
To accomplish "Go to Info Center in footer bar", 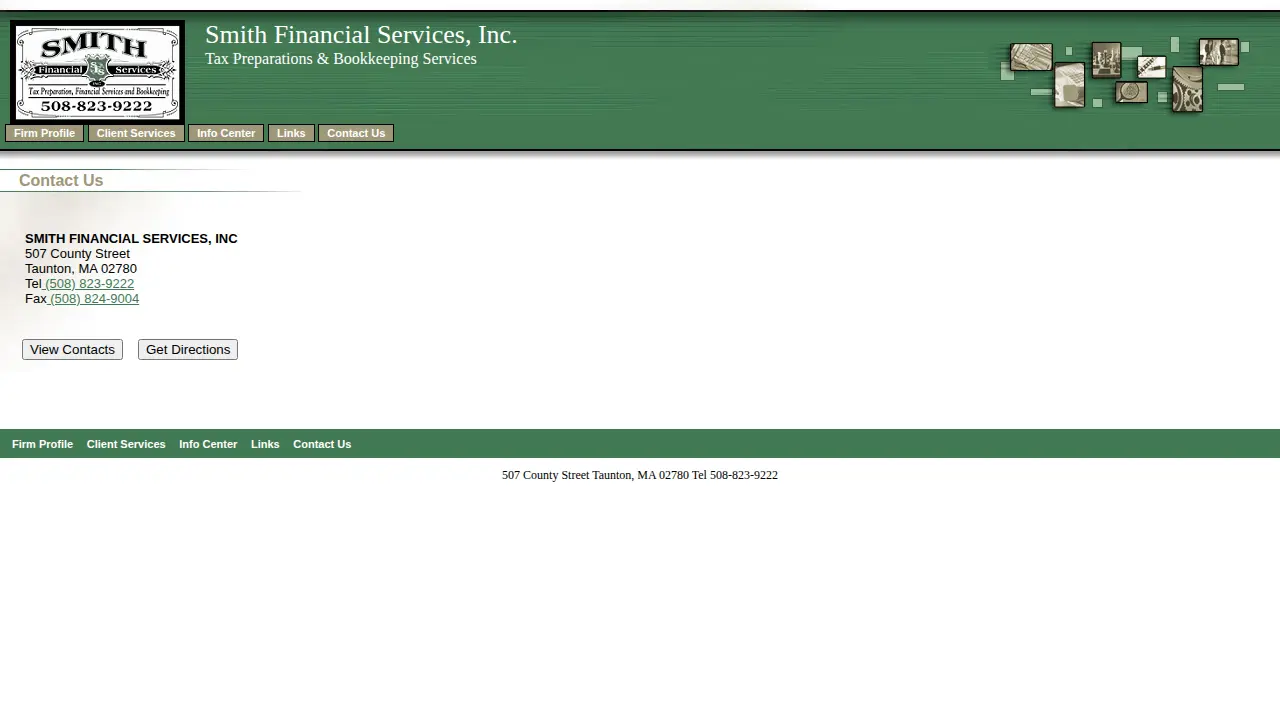I will coord(208,444).
